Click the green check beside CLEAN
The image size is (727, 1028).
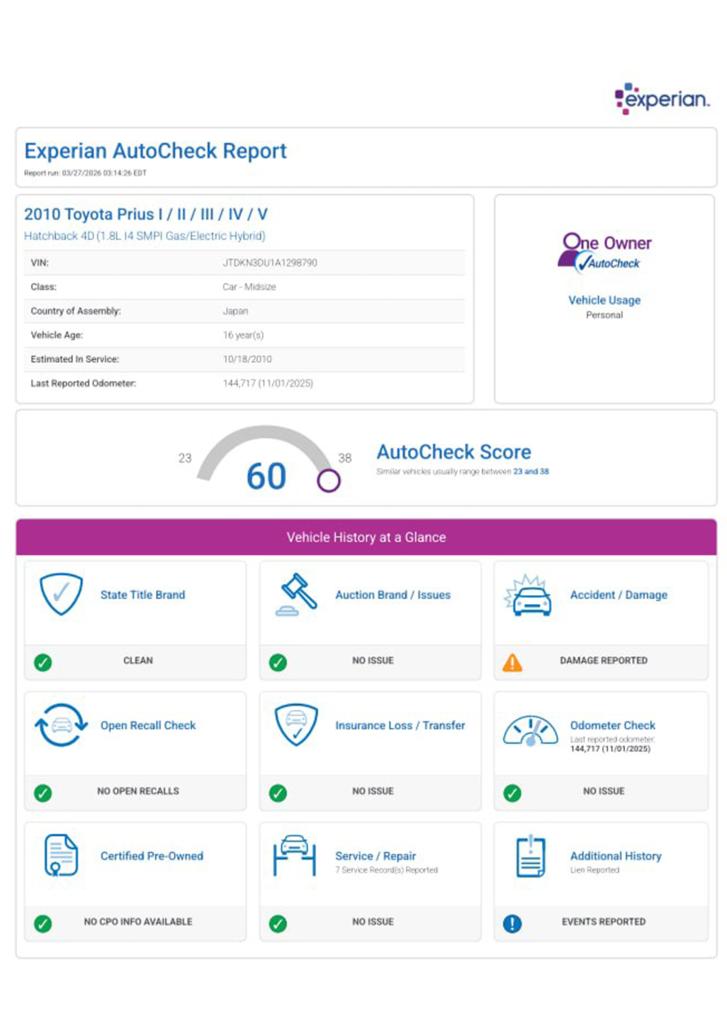[43, 662]
